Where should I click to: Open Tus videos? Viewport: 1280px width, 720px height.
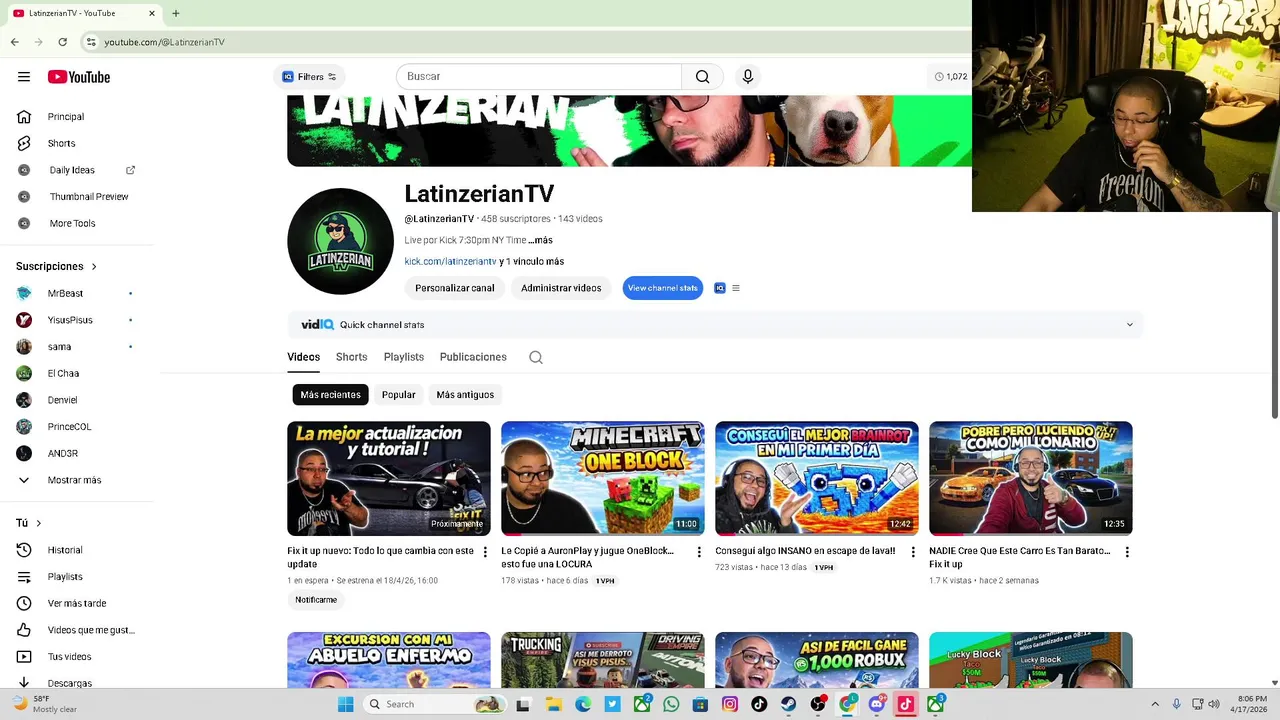[x=69, y=657]
